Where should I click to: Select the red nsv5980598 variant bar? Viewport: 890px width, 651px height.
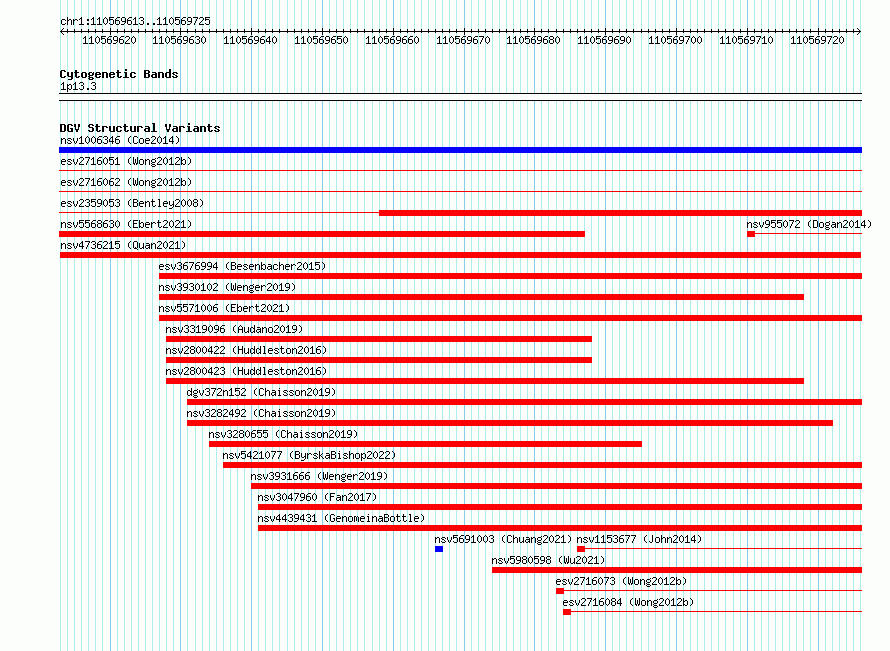tap(677, 570)
